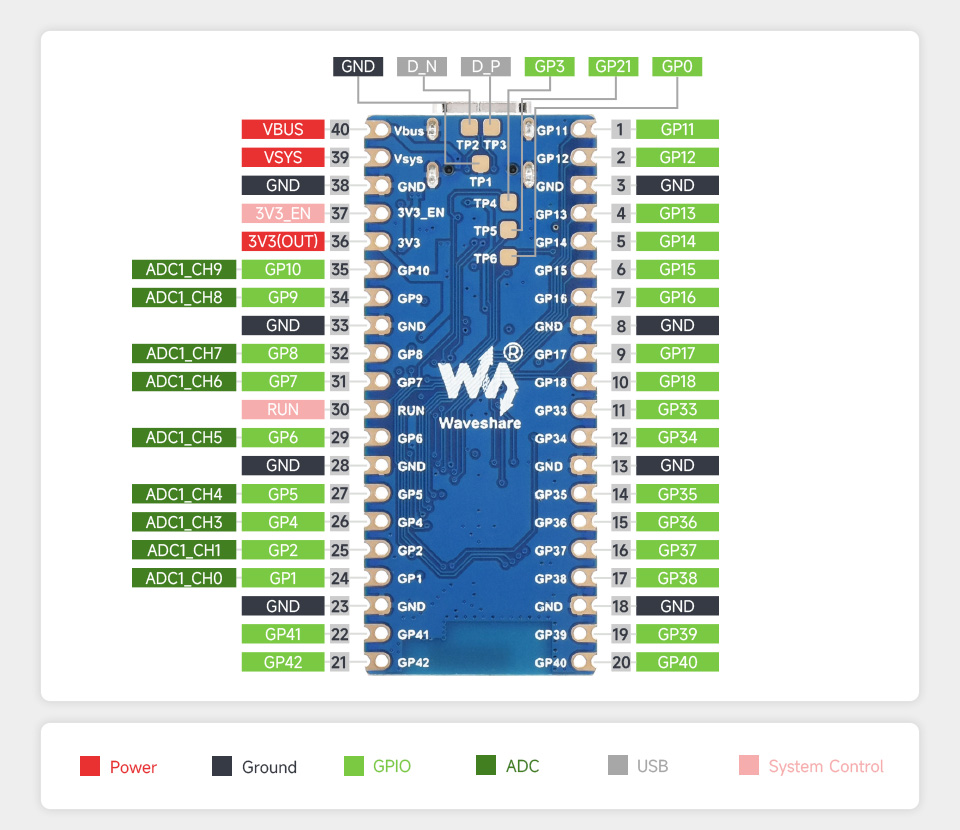Click the VBUS pin label
960x830 pixels.
tap(283, 129)
